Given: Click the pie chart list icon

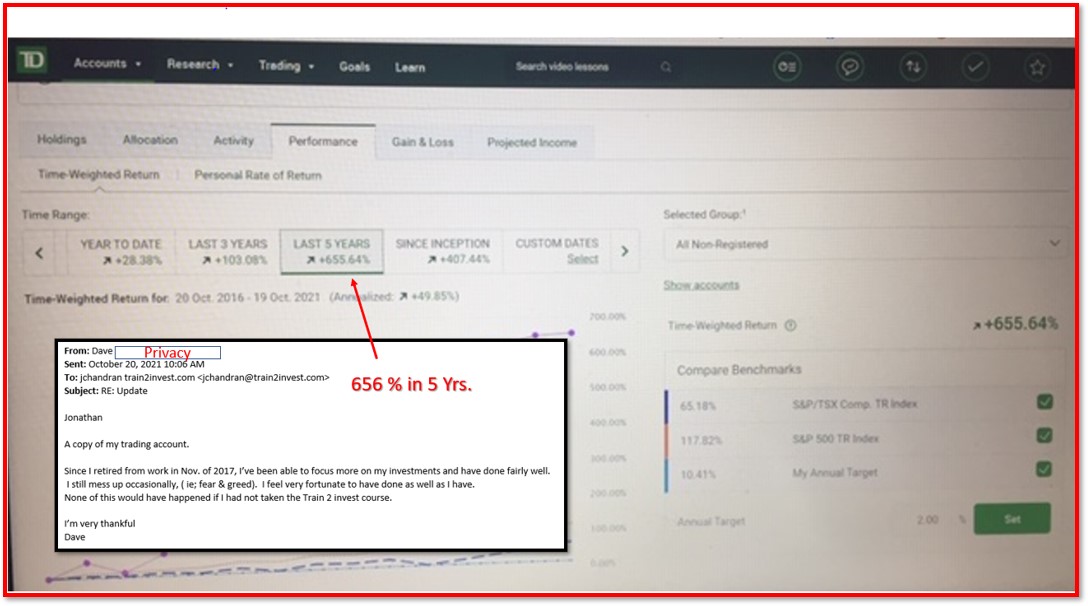Looking at the screenshot, I should click(x=788, y=67).
